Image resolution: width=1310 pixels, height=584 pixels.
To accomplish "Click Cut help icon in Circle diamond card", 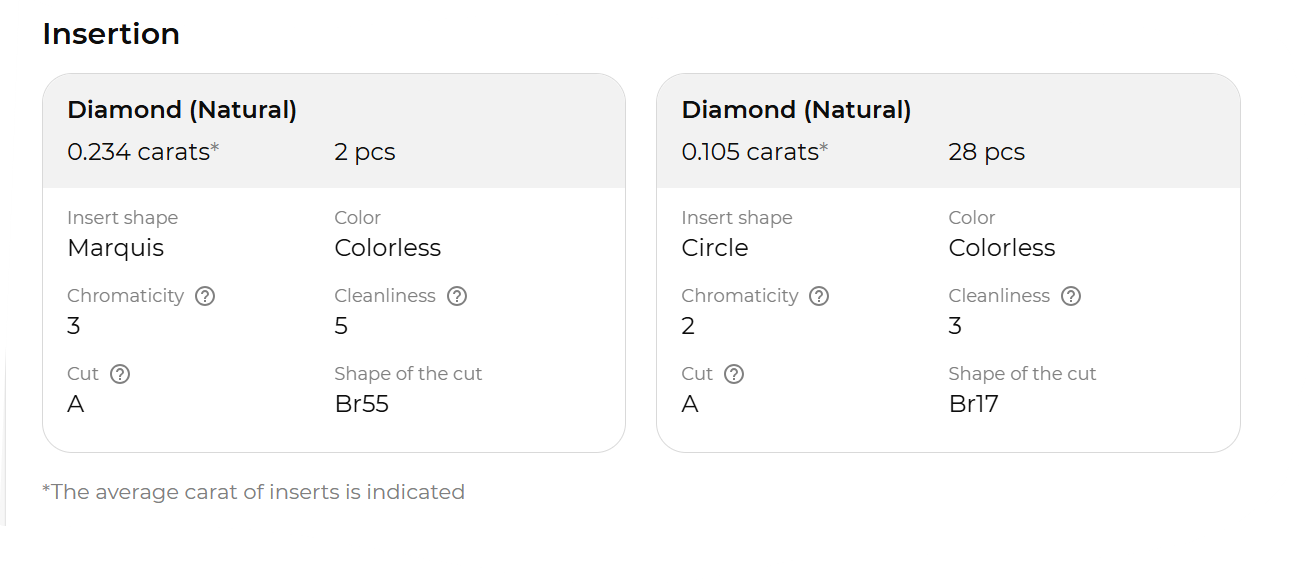I will point(734,374).
